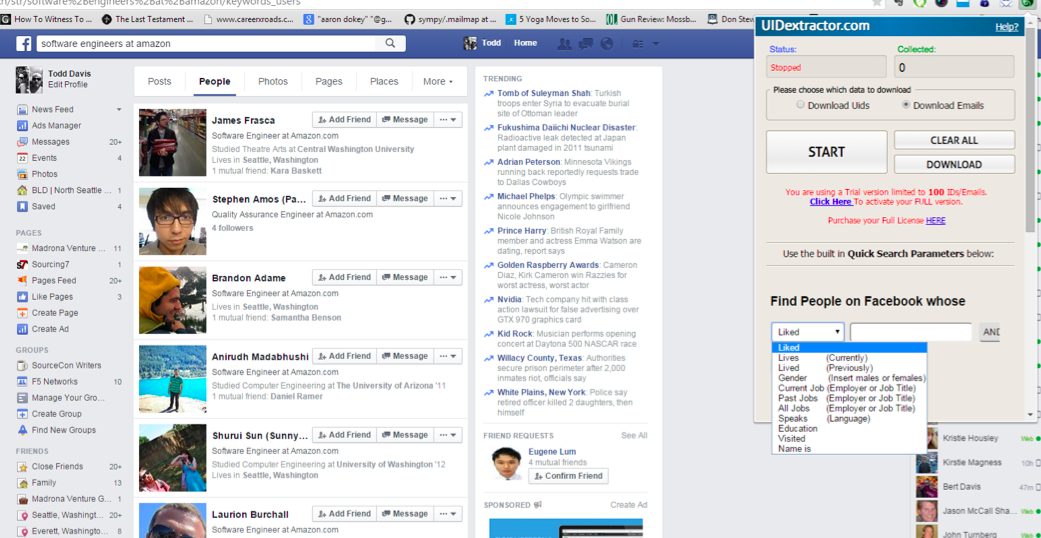The height and width of the screenshot is (538, 1041).
Task: Click the START button
Action: (827, 152)
